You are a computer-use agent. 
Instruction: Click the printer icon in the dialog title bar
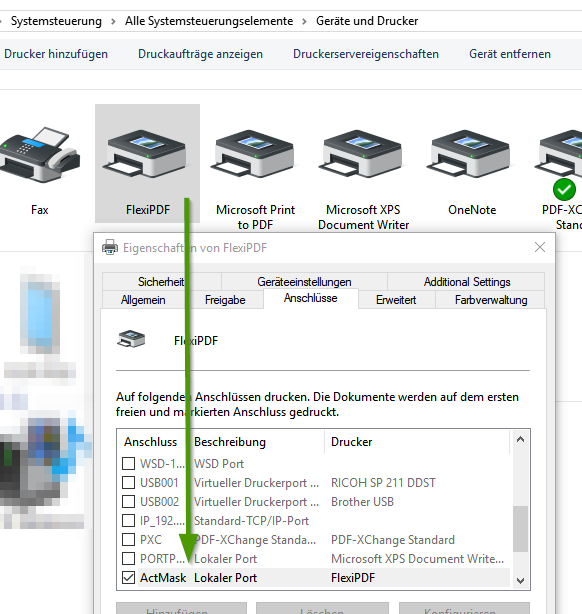coord(110,247)
